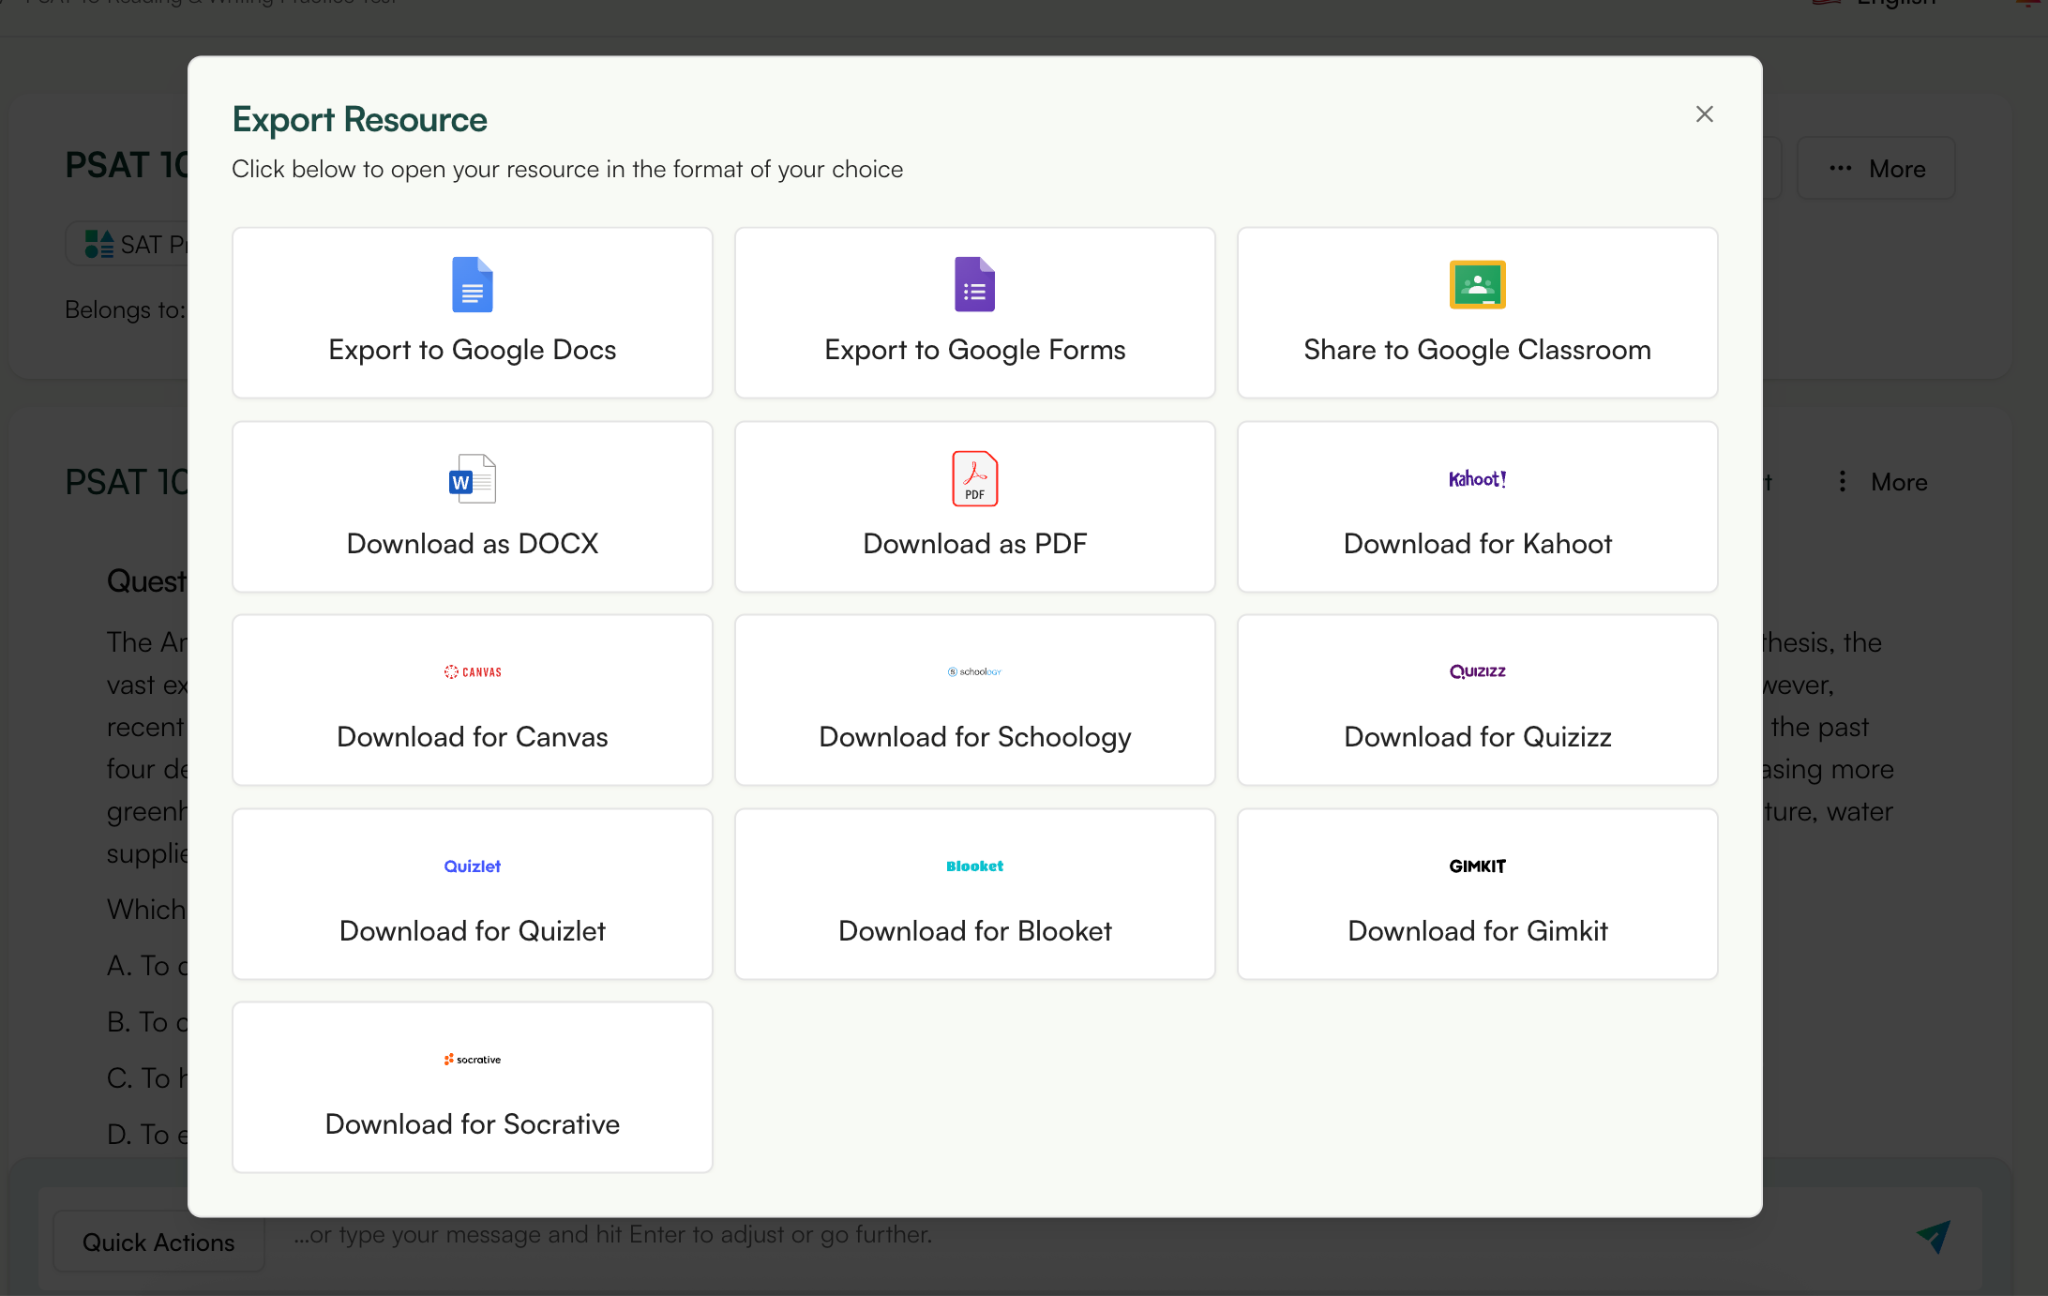Image resolution: width=2048 pixels, height=1296 pixels.
Task: Click the Kahoot logo
Action: (1477, 479)
